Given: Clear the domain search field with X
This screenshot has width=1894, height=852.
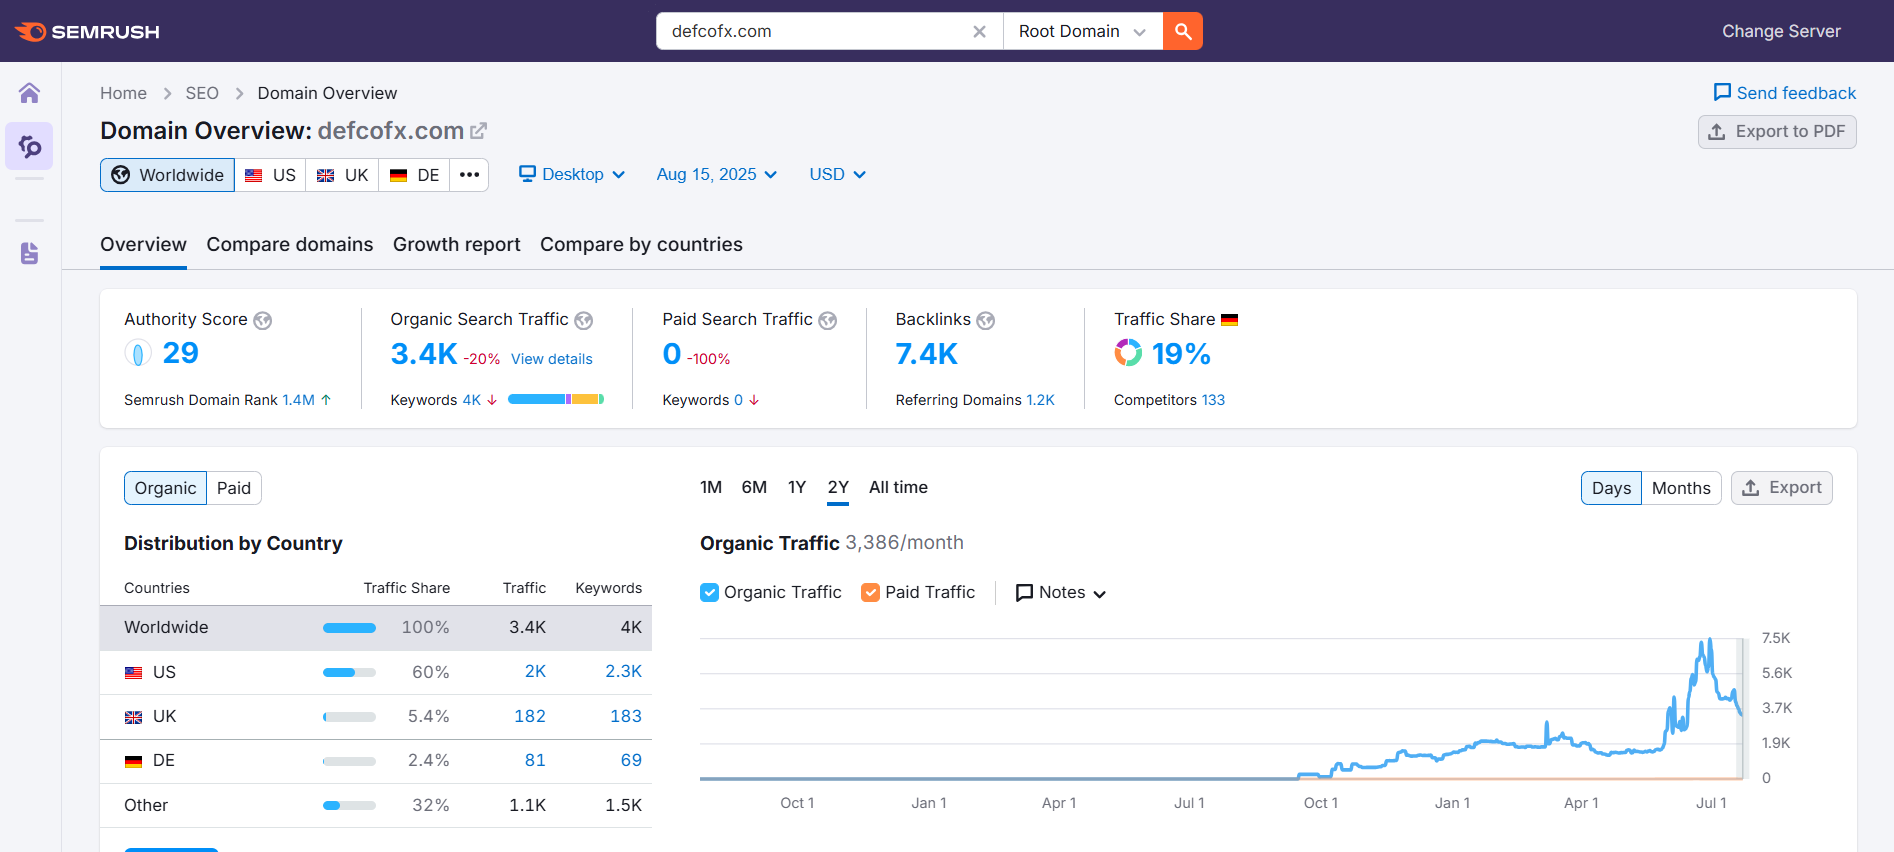Looking at the screenshot, I should point(979,32).
